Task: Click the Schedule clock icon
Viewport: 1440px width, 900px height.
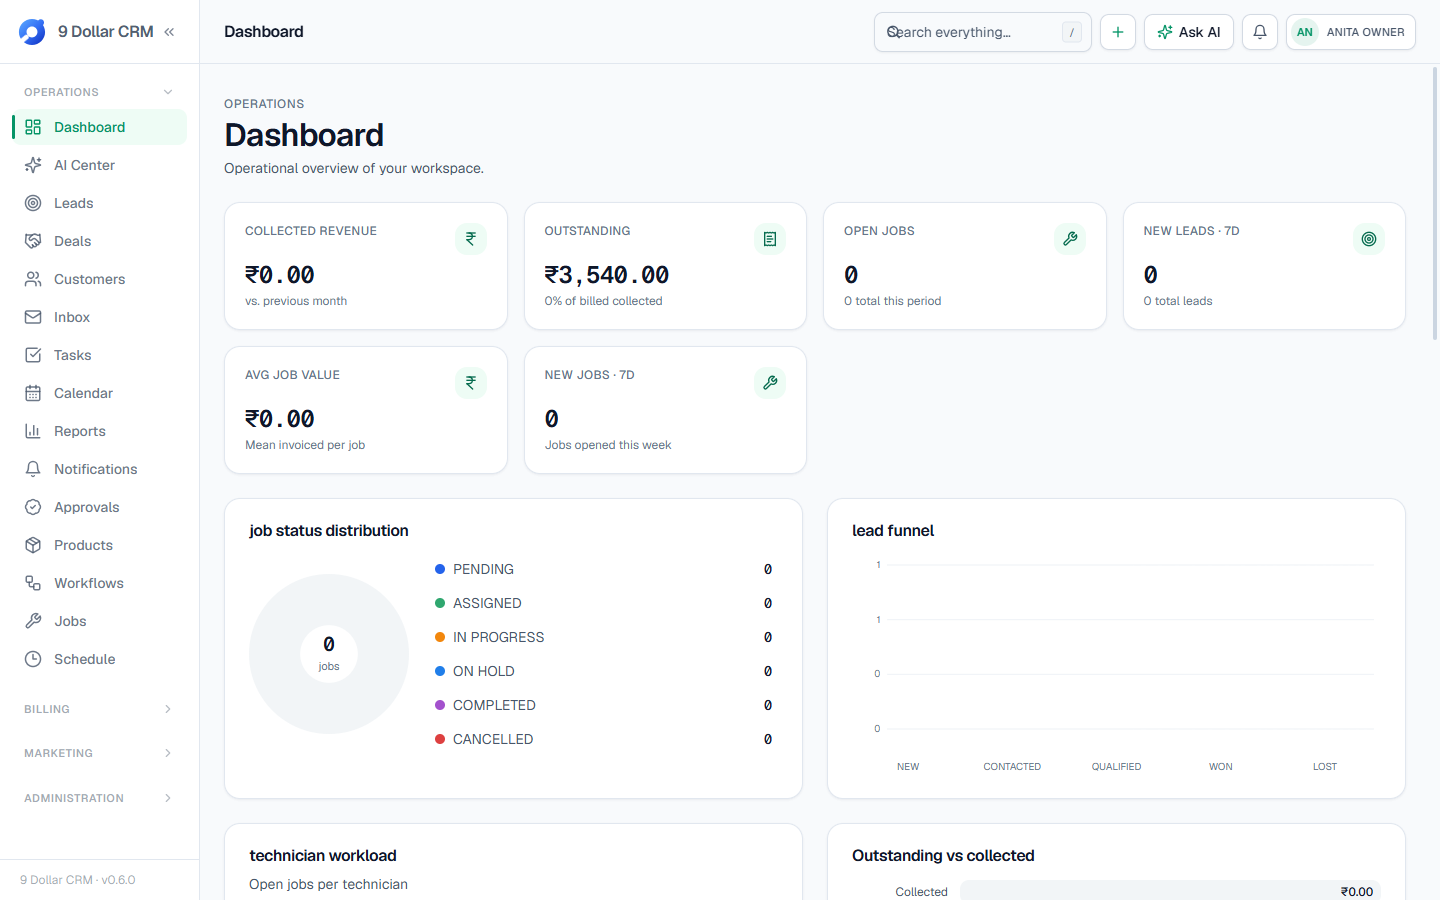Action: click(33, 659)
